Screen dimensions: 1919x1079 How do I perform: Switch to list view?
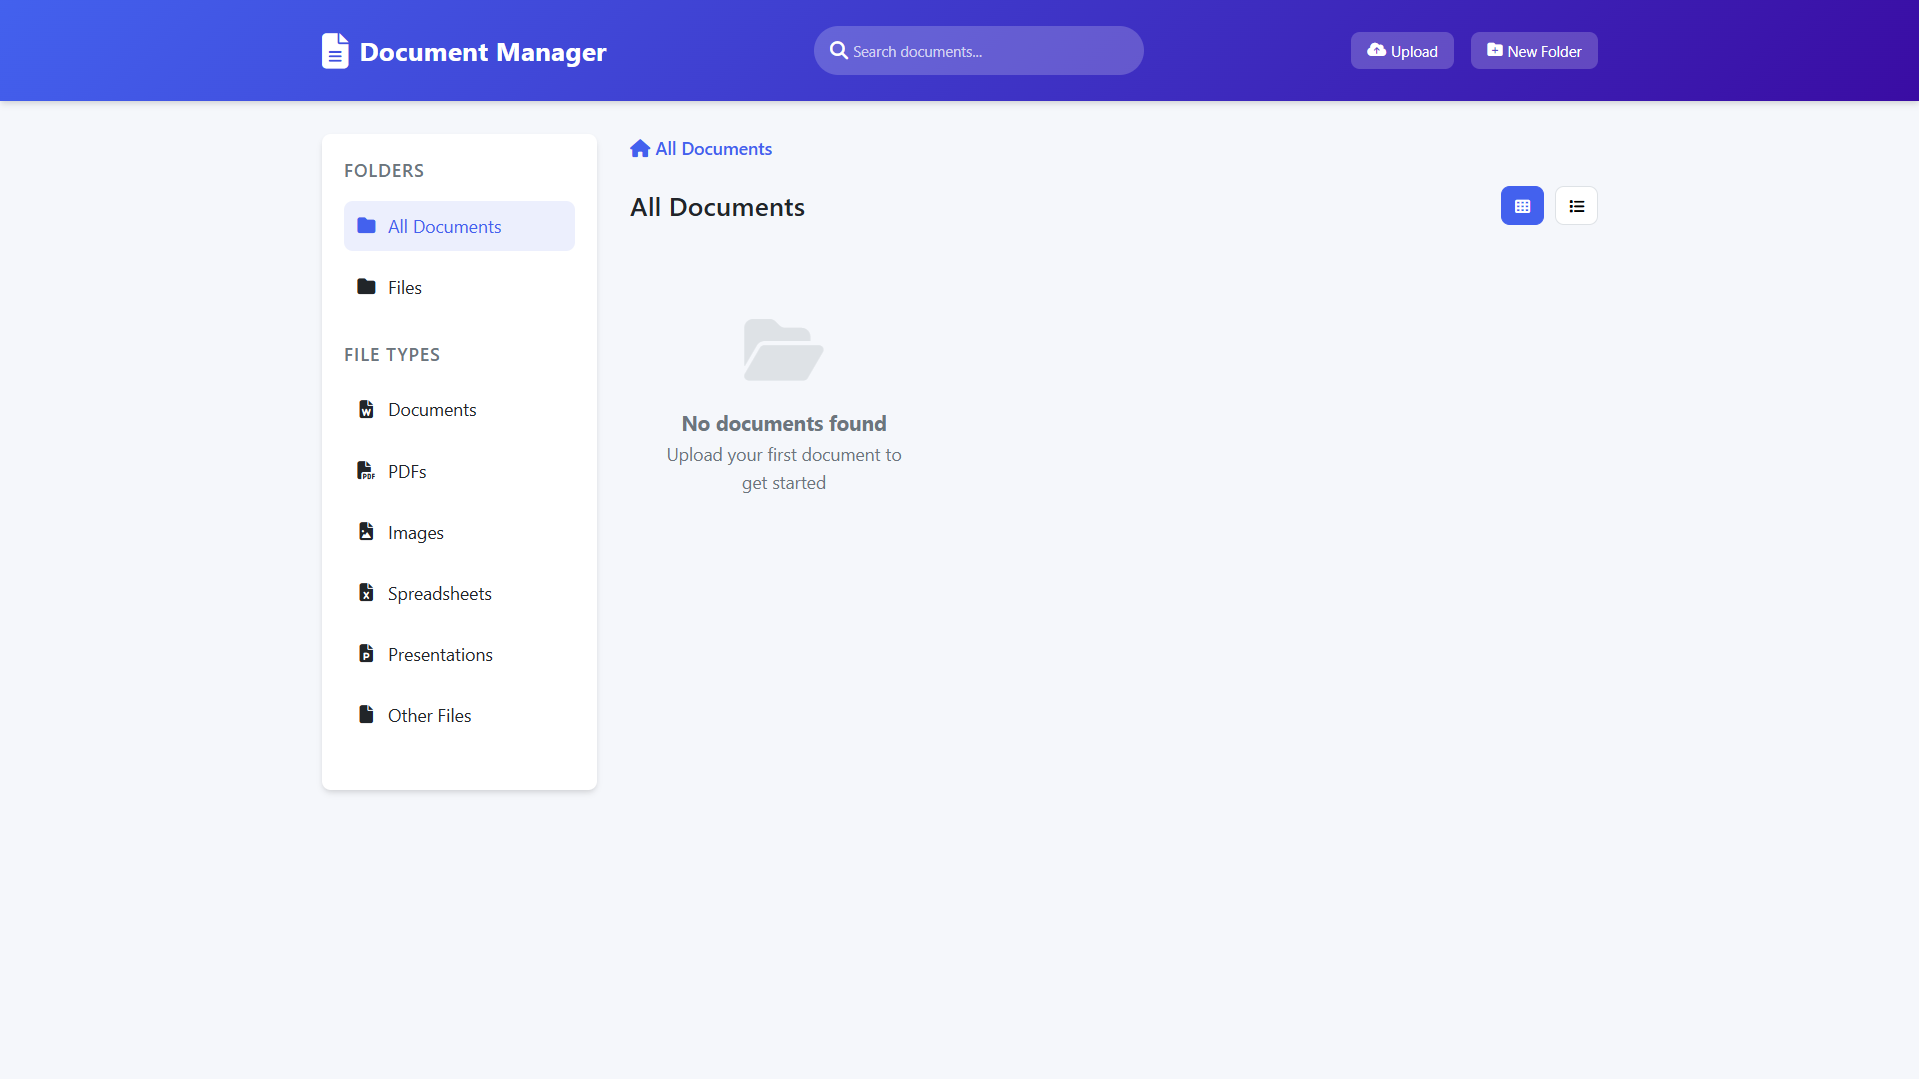click(x=1576, y=206)
